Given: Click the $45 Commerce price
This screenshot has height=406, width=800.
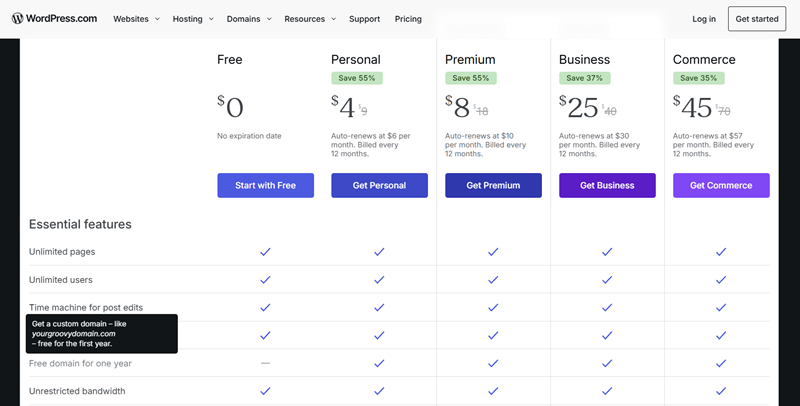Looking at the screenshot, I should tap(692, 107).
